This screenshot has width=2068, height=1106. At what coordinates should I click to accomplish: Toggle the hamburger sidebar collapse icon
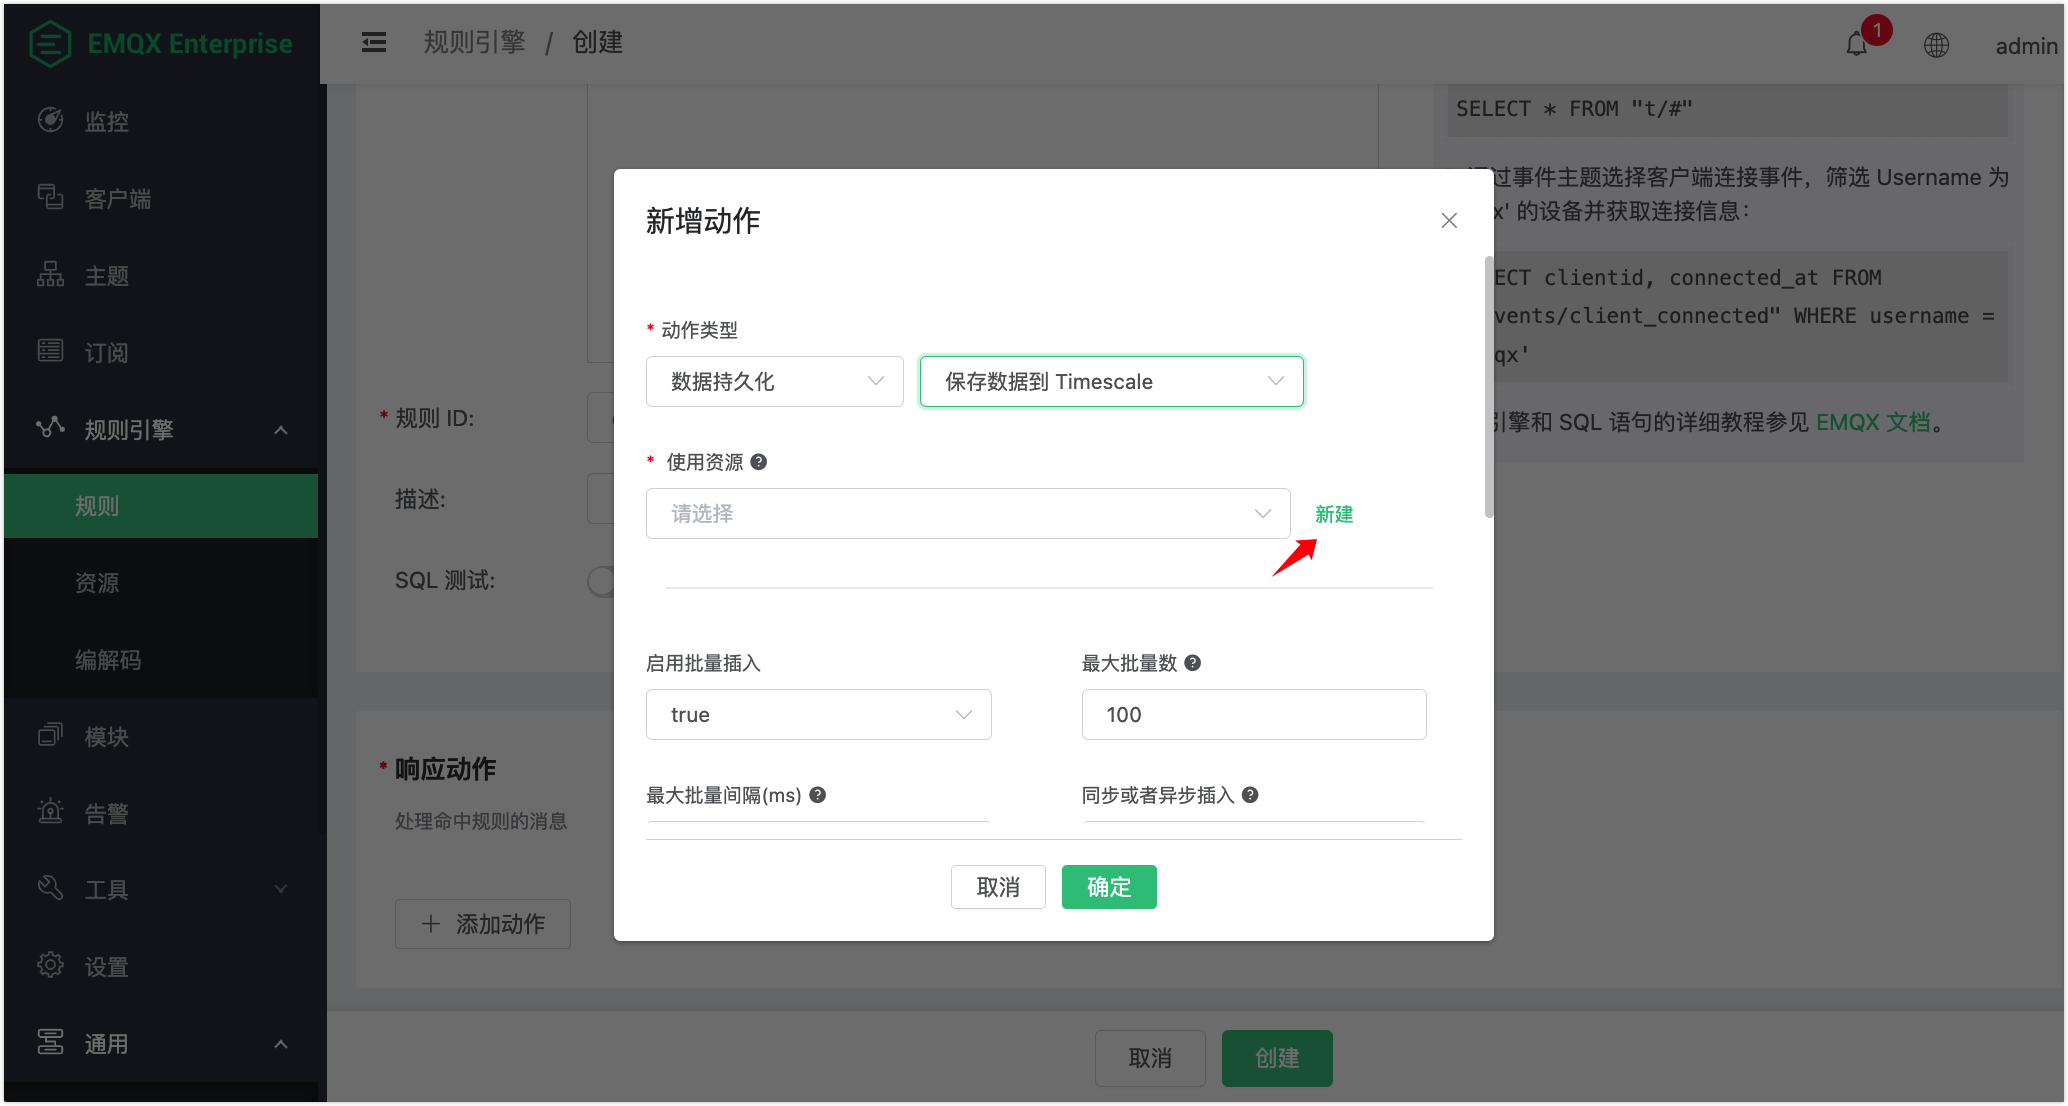coord(373,42)
